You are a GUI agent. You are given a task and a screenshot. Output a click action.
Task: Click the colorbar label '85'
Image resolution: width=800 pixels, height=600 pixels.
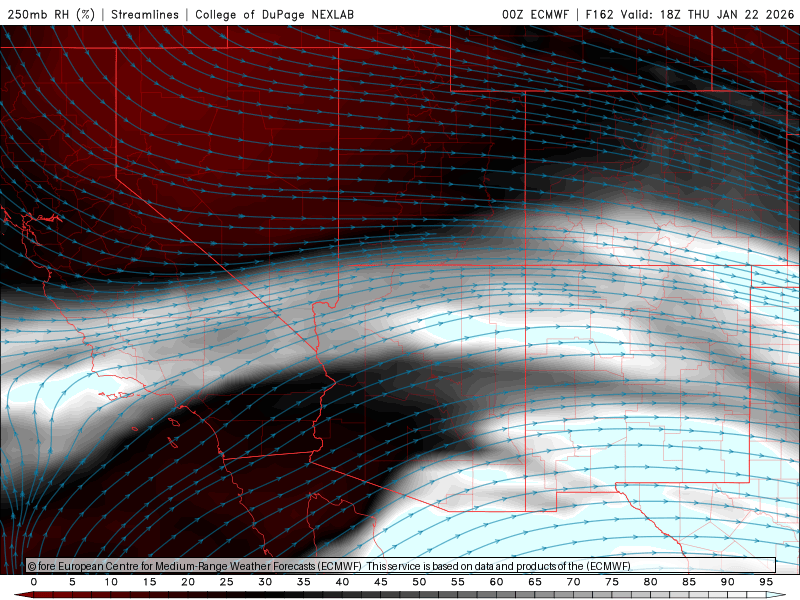point(689,582)
